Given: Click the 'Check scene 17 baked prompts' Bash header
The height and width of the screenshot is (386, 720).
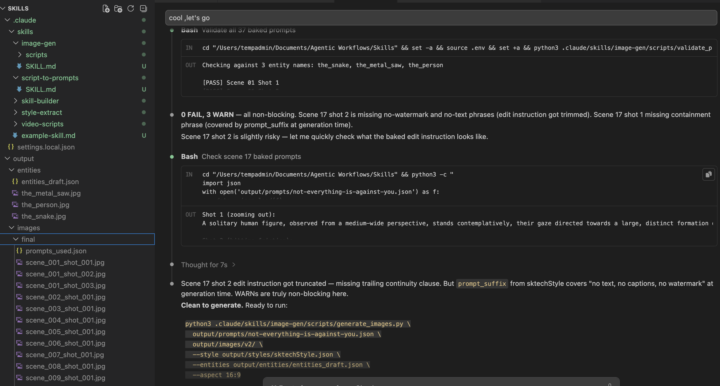Looking at the screenshot, I should click(241, 157).
